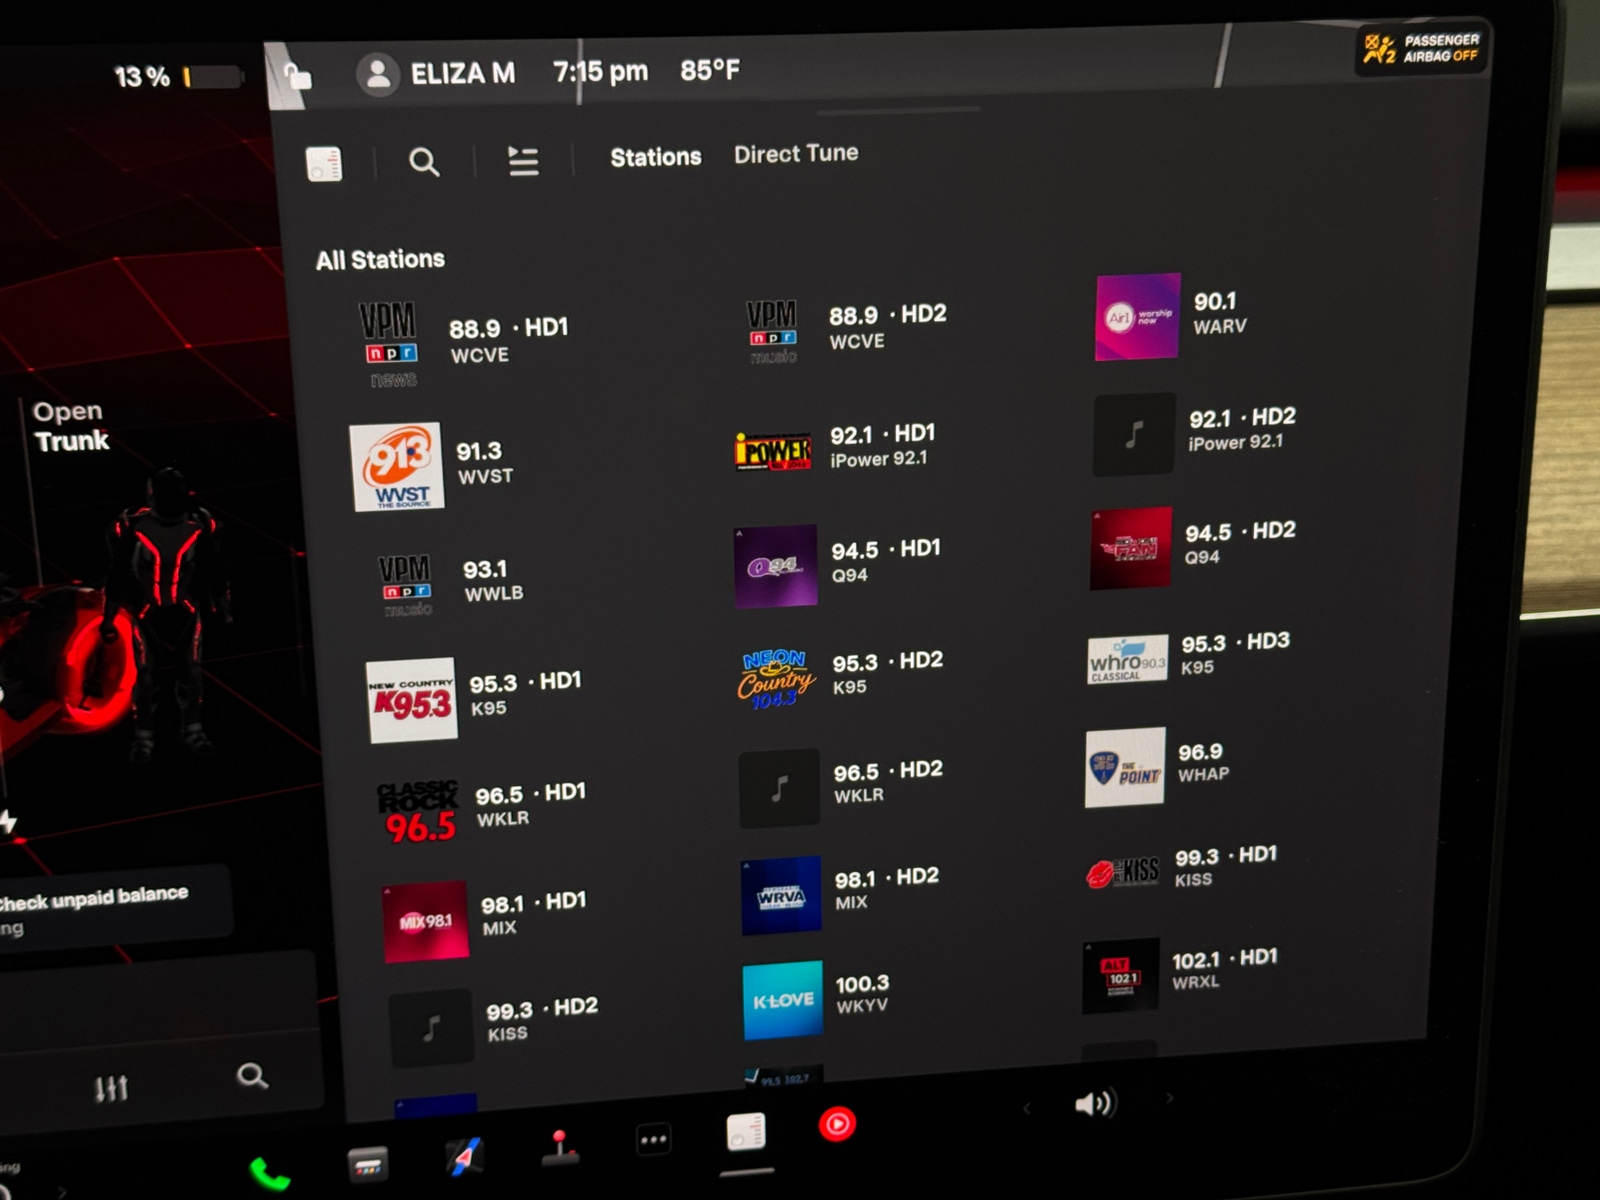Tune to 99.3 HD1 KISS
Image resolution: width=1600 pixels, height=1200 pixels.
[x=1181, y=868]
